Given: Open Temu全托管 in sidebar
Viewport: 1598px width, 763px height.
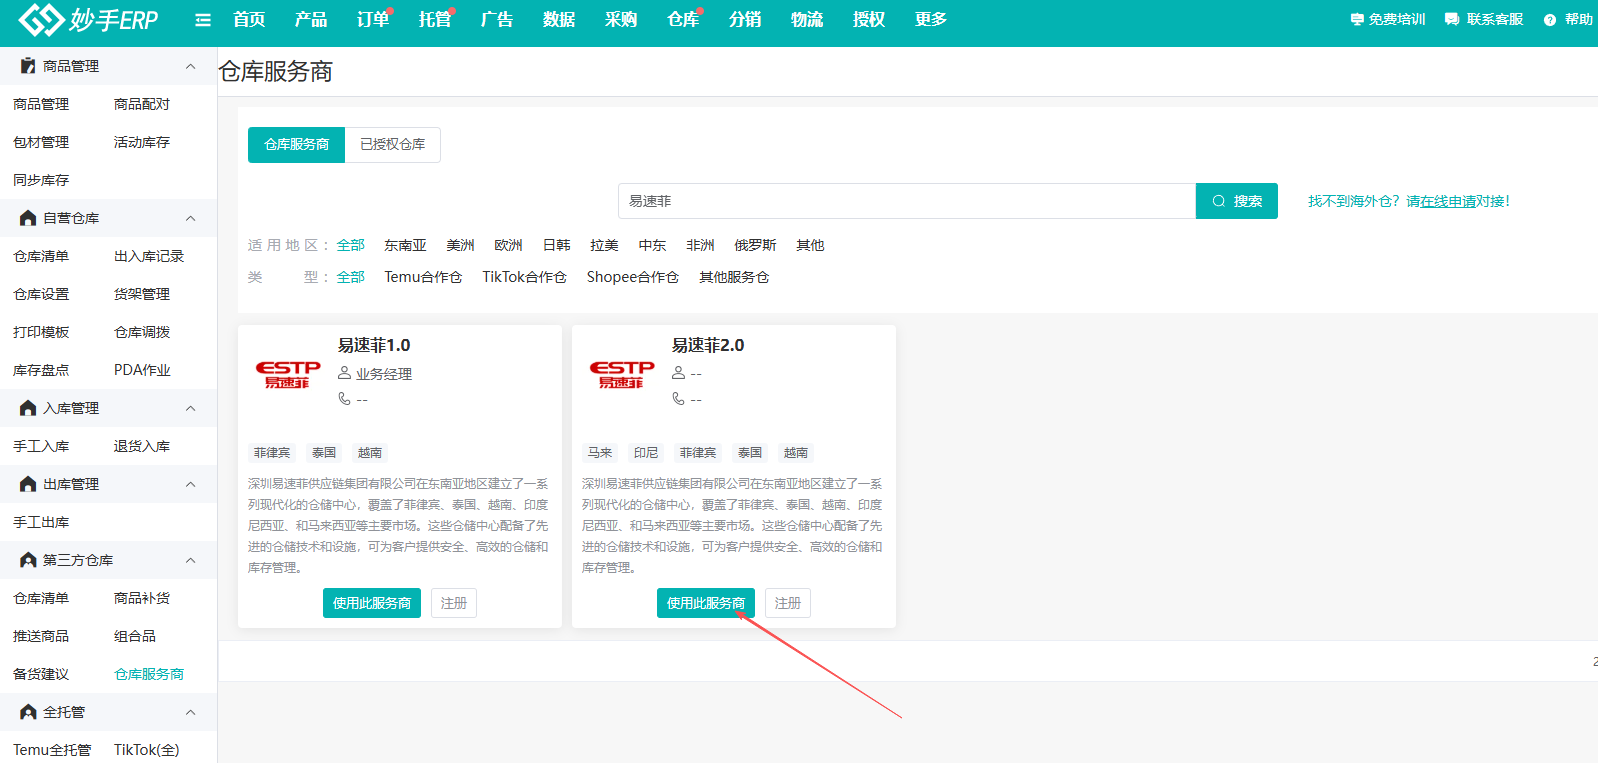Looking at the screenshot, I should [52, 750].
